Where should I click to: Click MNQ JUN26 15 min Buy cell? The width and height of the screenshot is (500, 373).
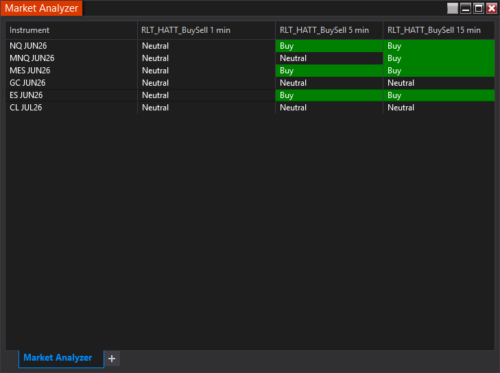[x=439, y=58]
